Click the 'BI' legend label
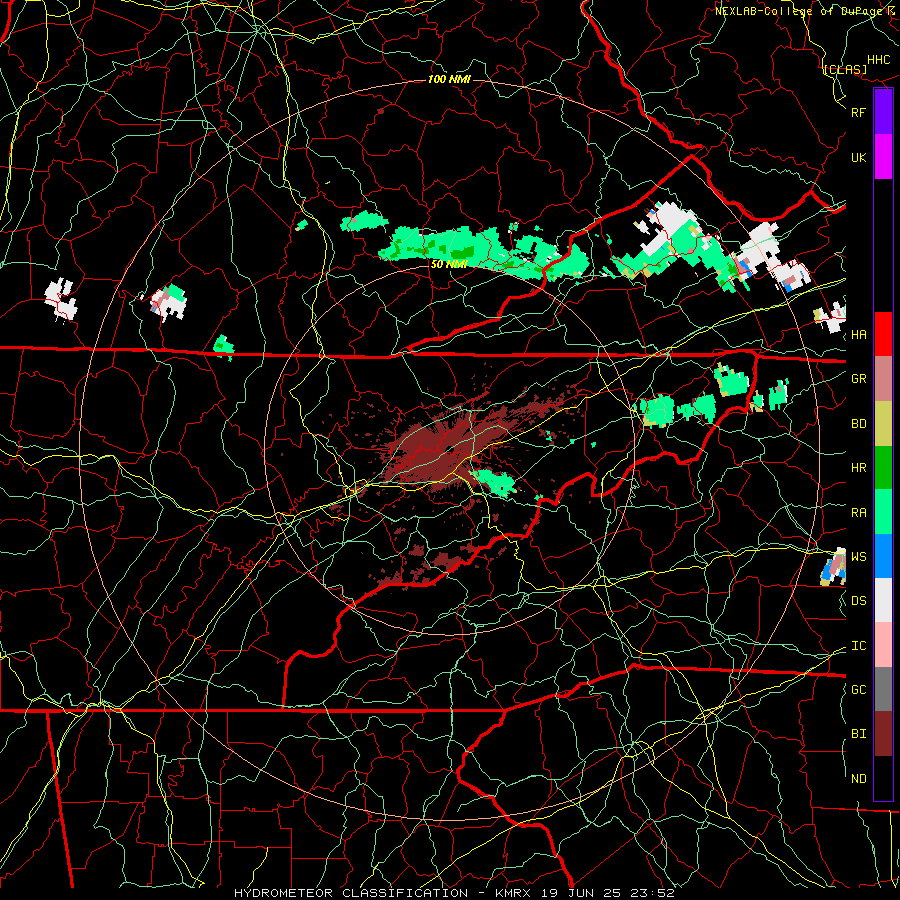Image resolution: width=900 pixels, height=900 pixels. pyautogui.click(x=858, y=734)
